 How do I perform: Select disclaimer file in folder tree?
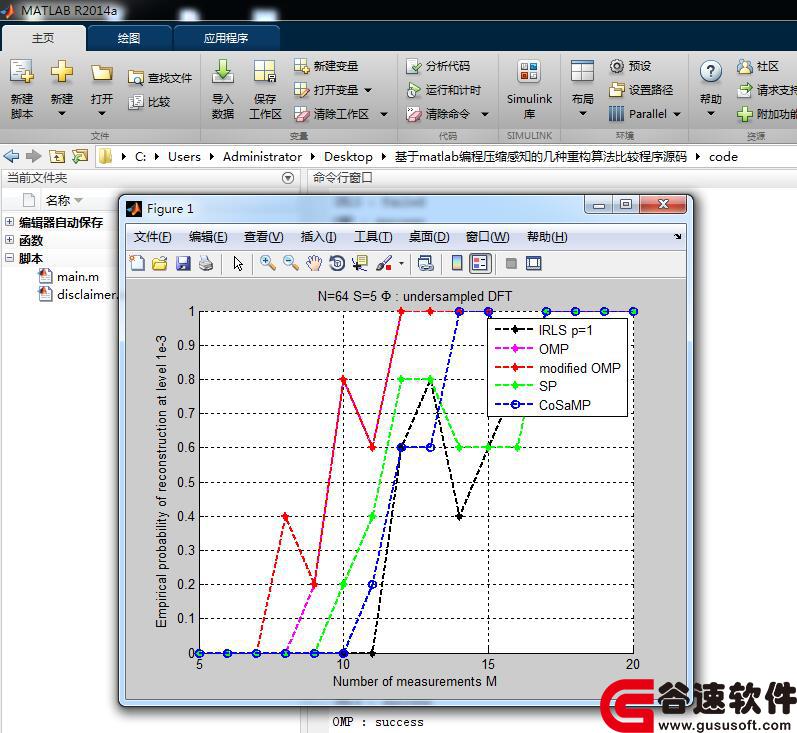pos(78,294)
